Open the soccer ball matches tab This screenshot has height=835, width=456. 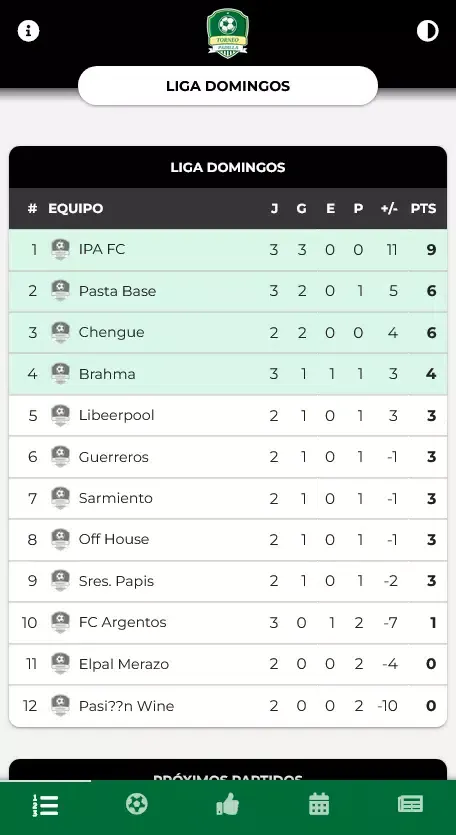[136, 804]
